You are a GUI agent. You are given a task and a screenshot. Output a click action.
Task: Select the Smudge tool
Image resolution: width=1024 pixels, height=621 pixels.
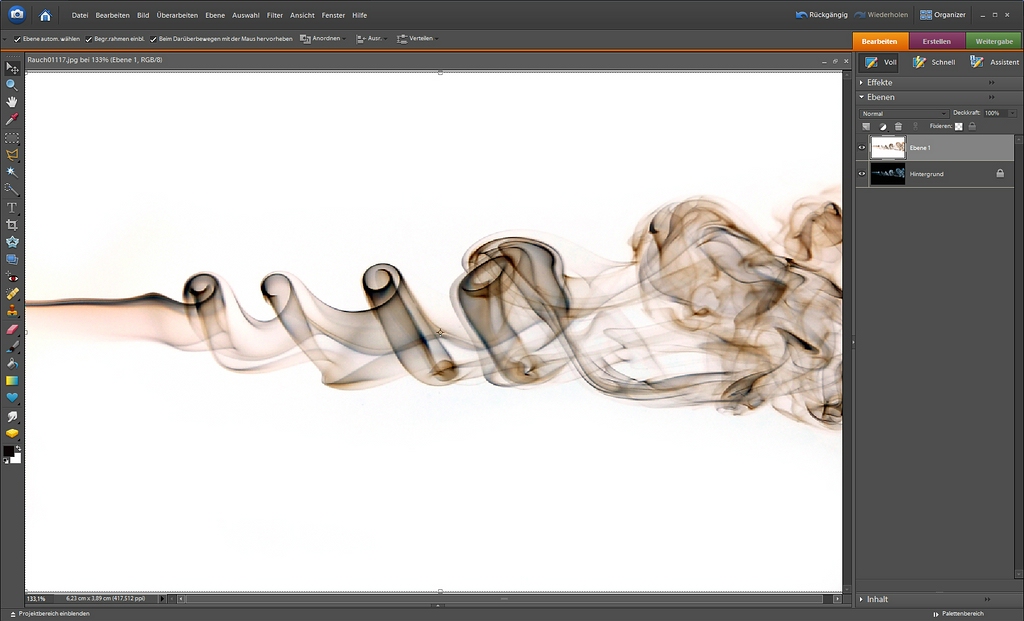[x=12, y=416]
